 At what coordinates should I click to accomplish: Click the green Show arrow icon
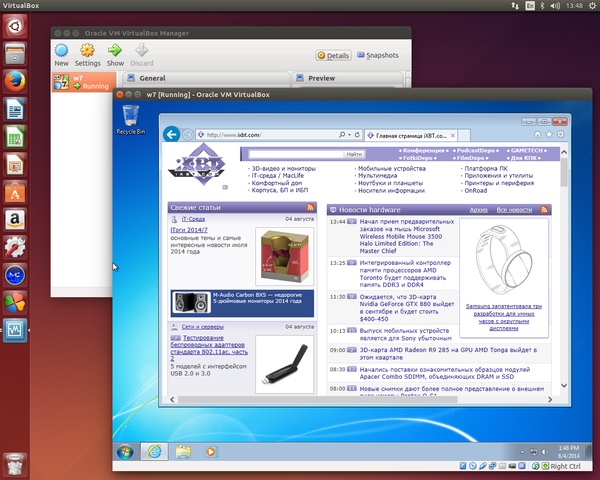tap(115, 50)
